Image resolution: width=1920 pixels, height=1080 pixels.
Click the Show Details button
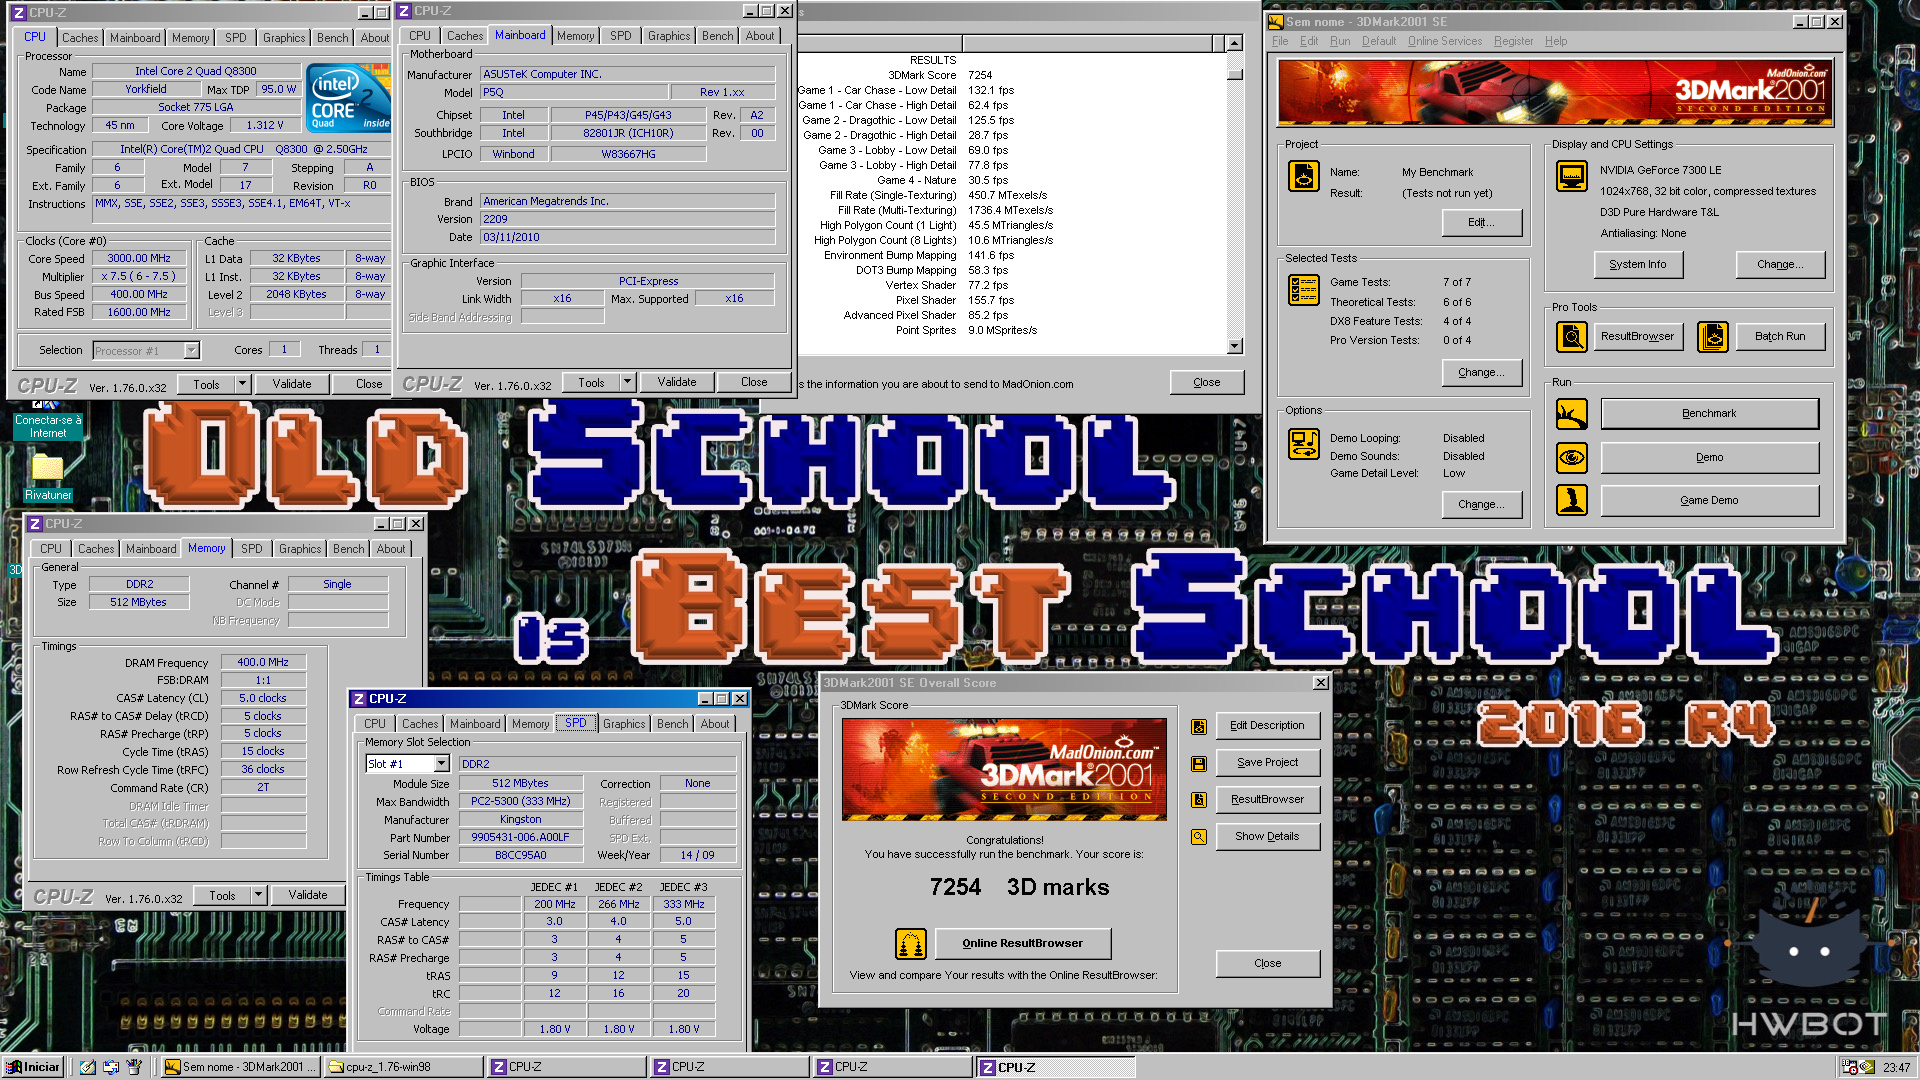[x=1267, y=837]
